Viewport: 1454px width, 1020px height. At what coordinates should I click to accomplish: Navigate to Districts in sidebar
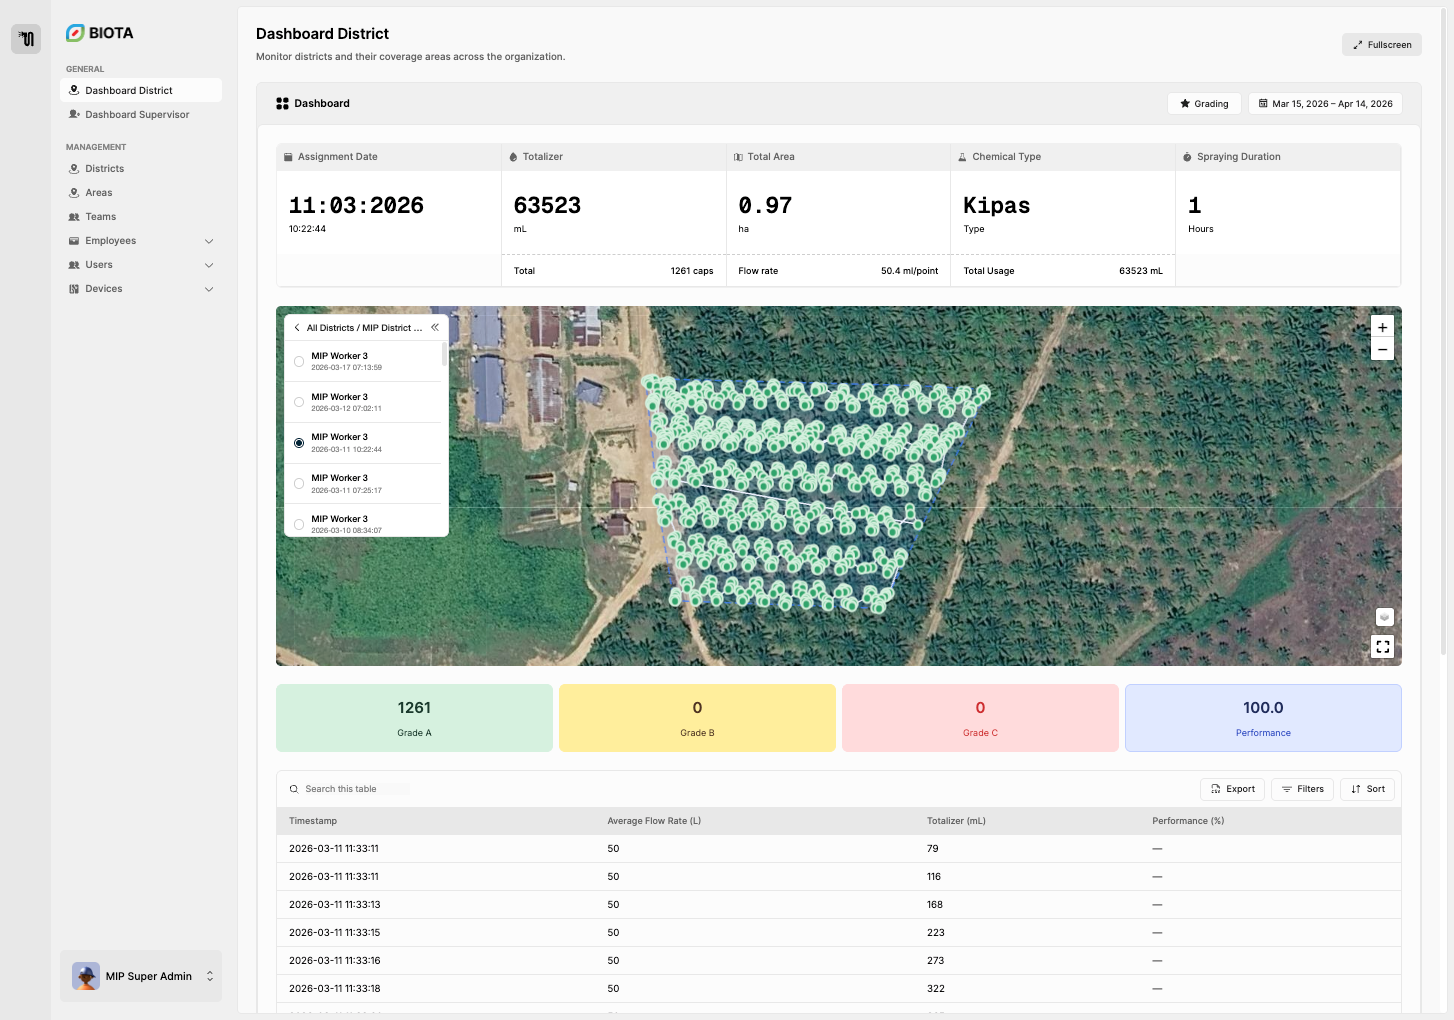coord(104,169)
